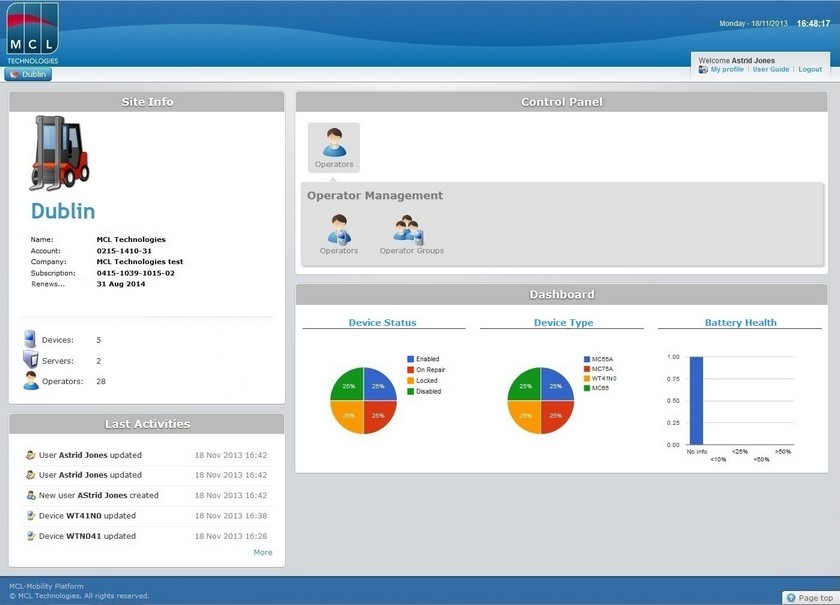The image size is (840, 605).
Task: Click the renewal date 31 Aug 2014
Action: [x=121, y=284]
